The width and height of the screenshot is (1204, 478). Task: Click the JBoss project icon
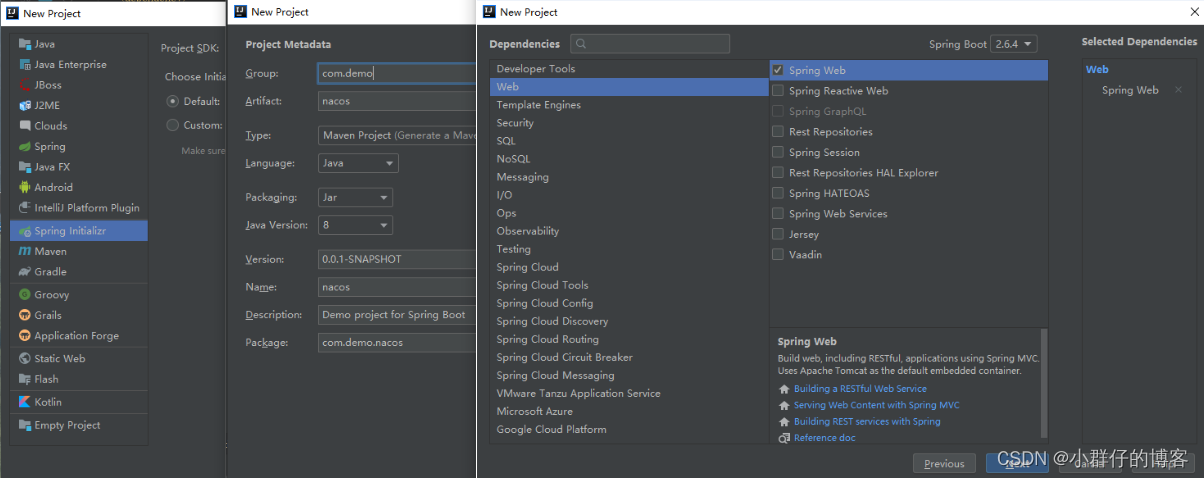[25, 85]
